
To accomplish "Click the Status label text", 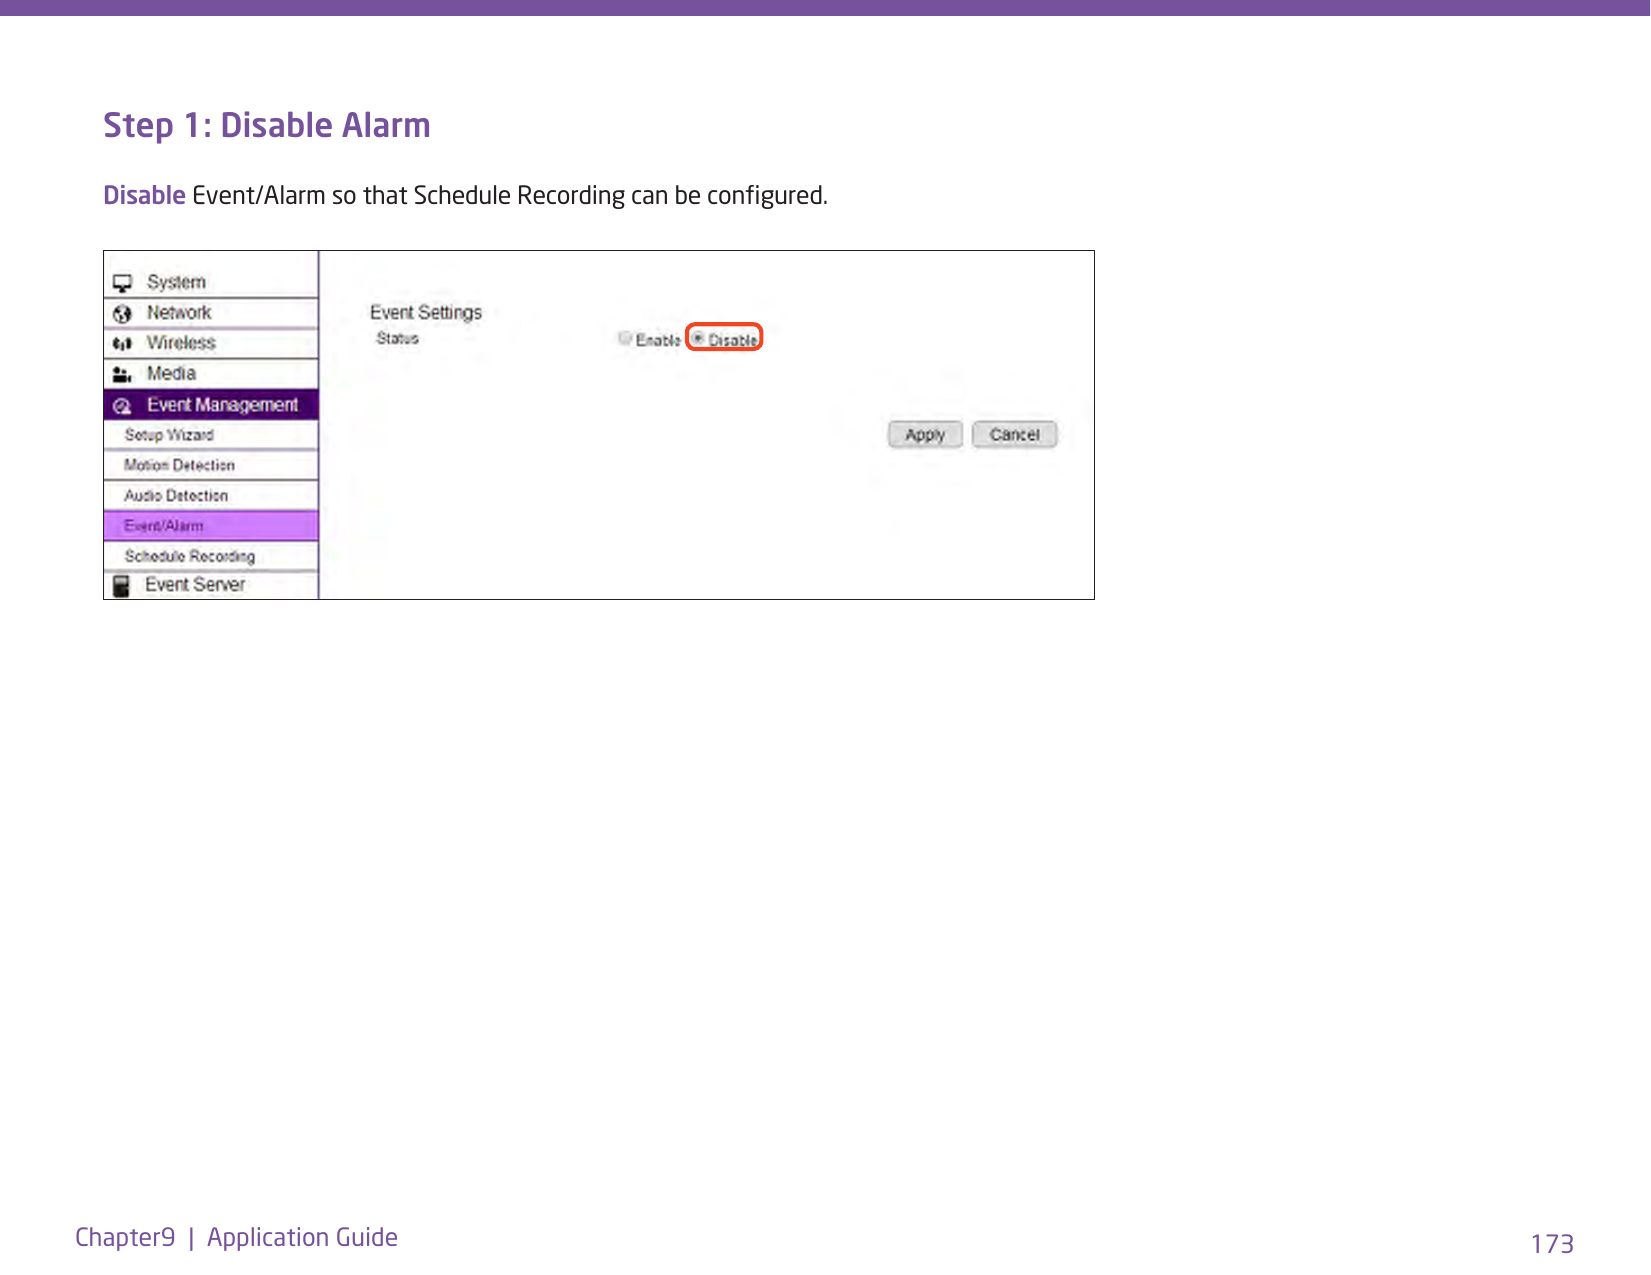I will 397,339.
